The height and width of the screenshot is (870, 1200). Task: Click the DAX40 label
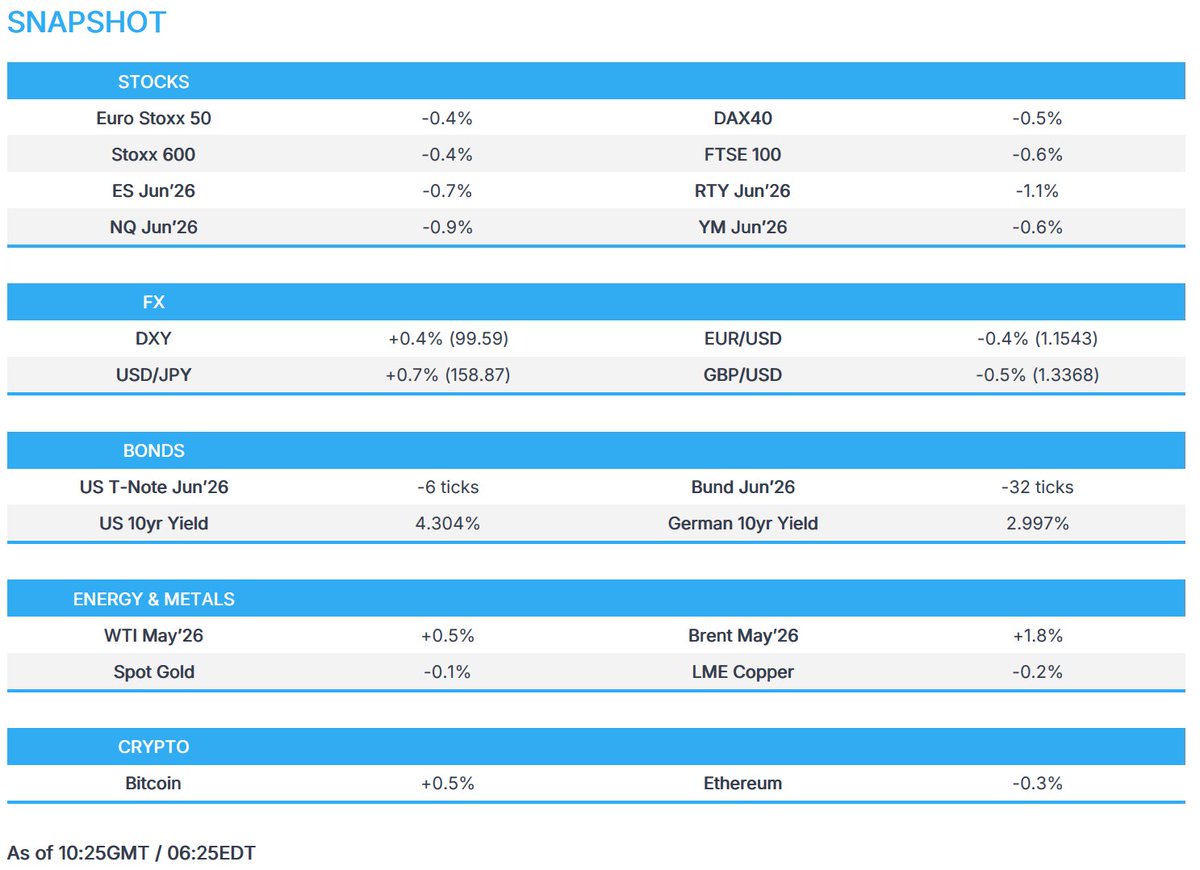pyautogui.click(x=743, y=117)
